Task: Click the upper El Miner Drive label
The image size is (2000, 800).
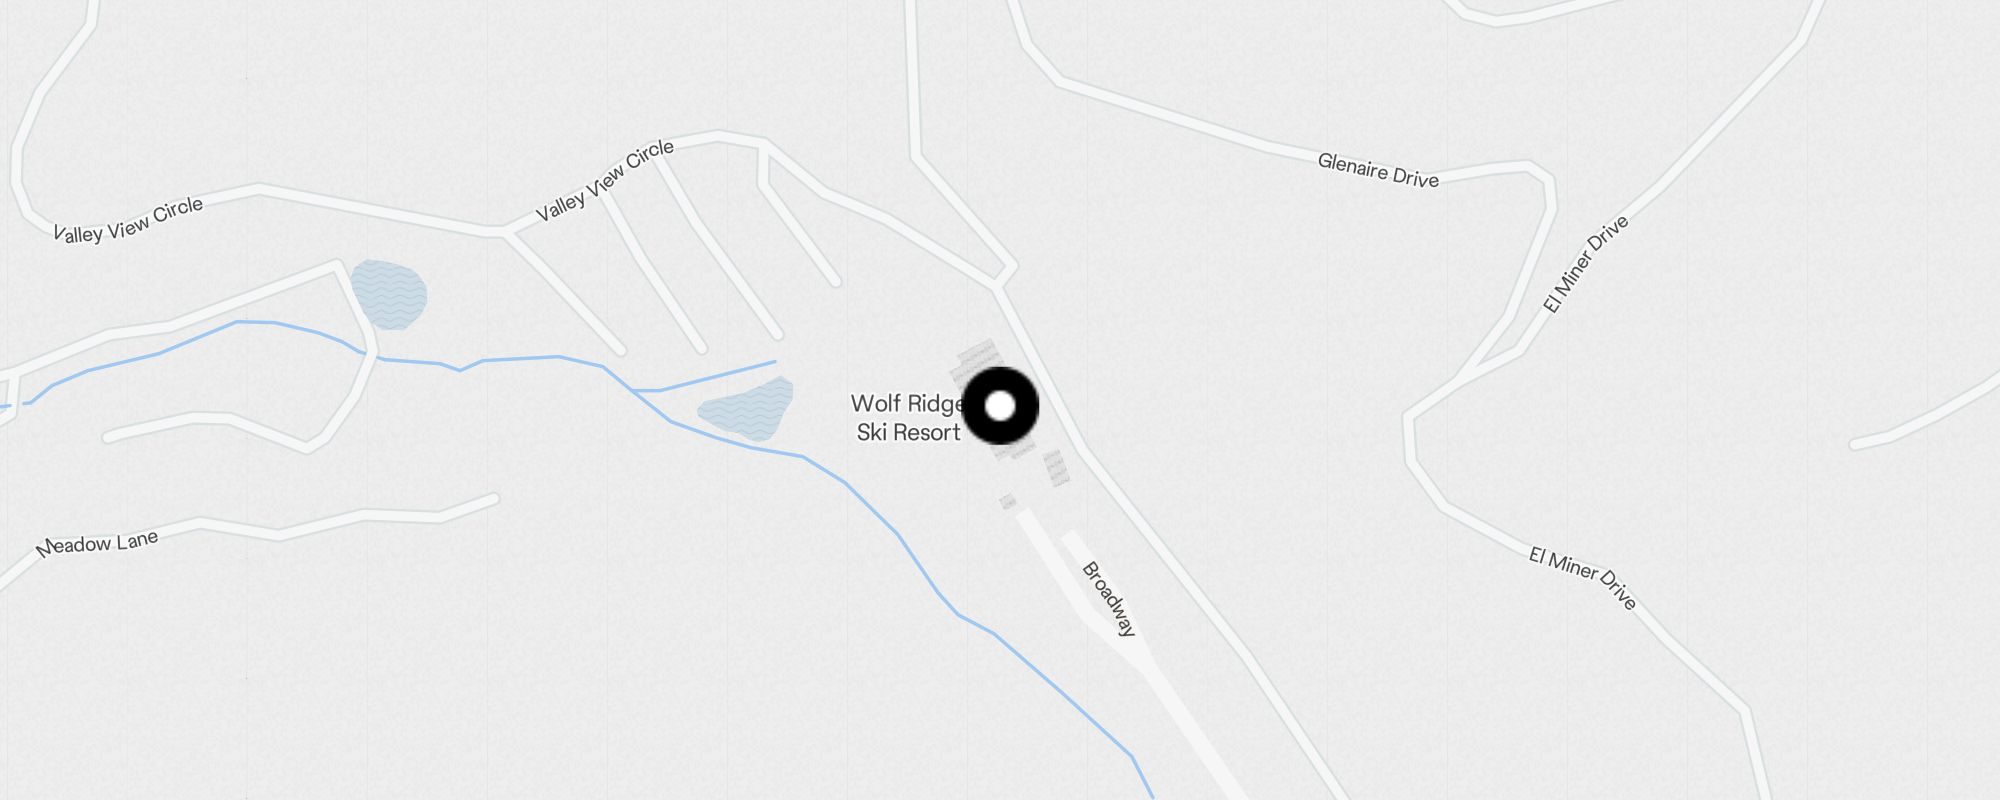Action: (1586, 264)
